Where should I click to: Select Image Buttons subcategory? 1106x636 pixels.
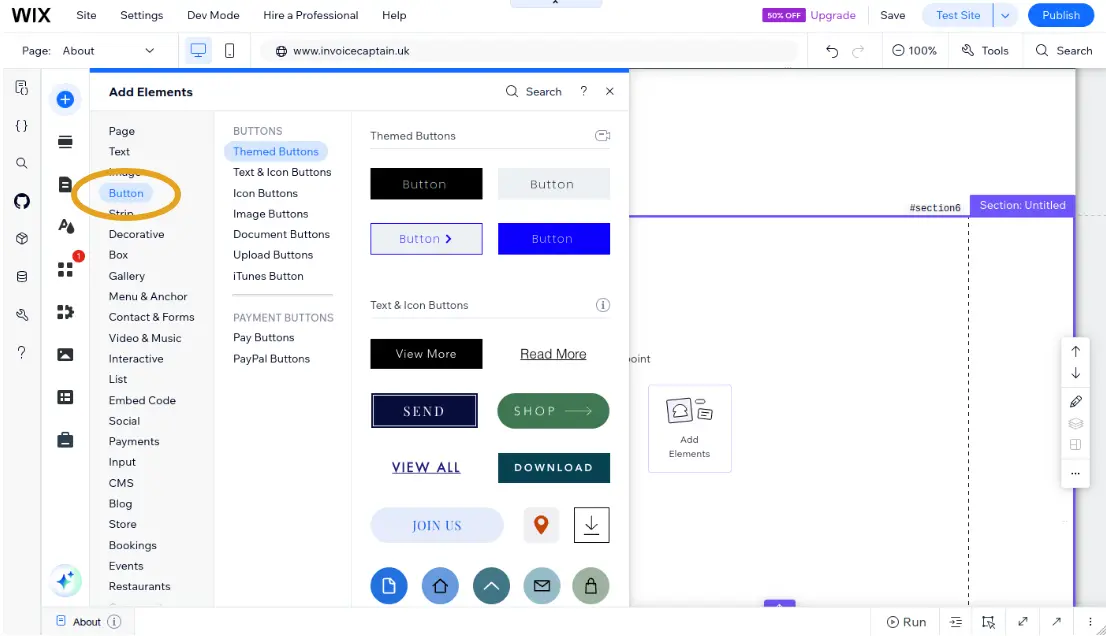(270, 214)
